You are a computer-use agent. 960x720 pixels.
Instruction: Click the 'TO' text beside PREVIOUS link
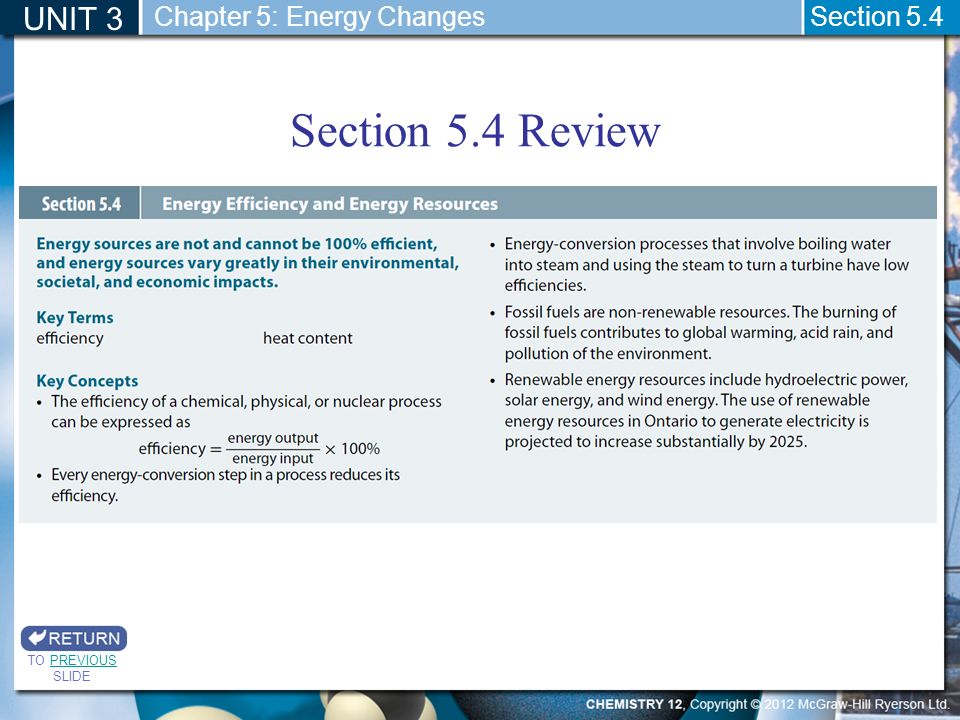36,660
